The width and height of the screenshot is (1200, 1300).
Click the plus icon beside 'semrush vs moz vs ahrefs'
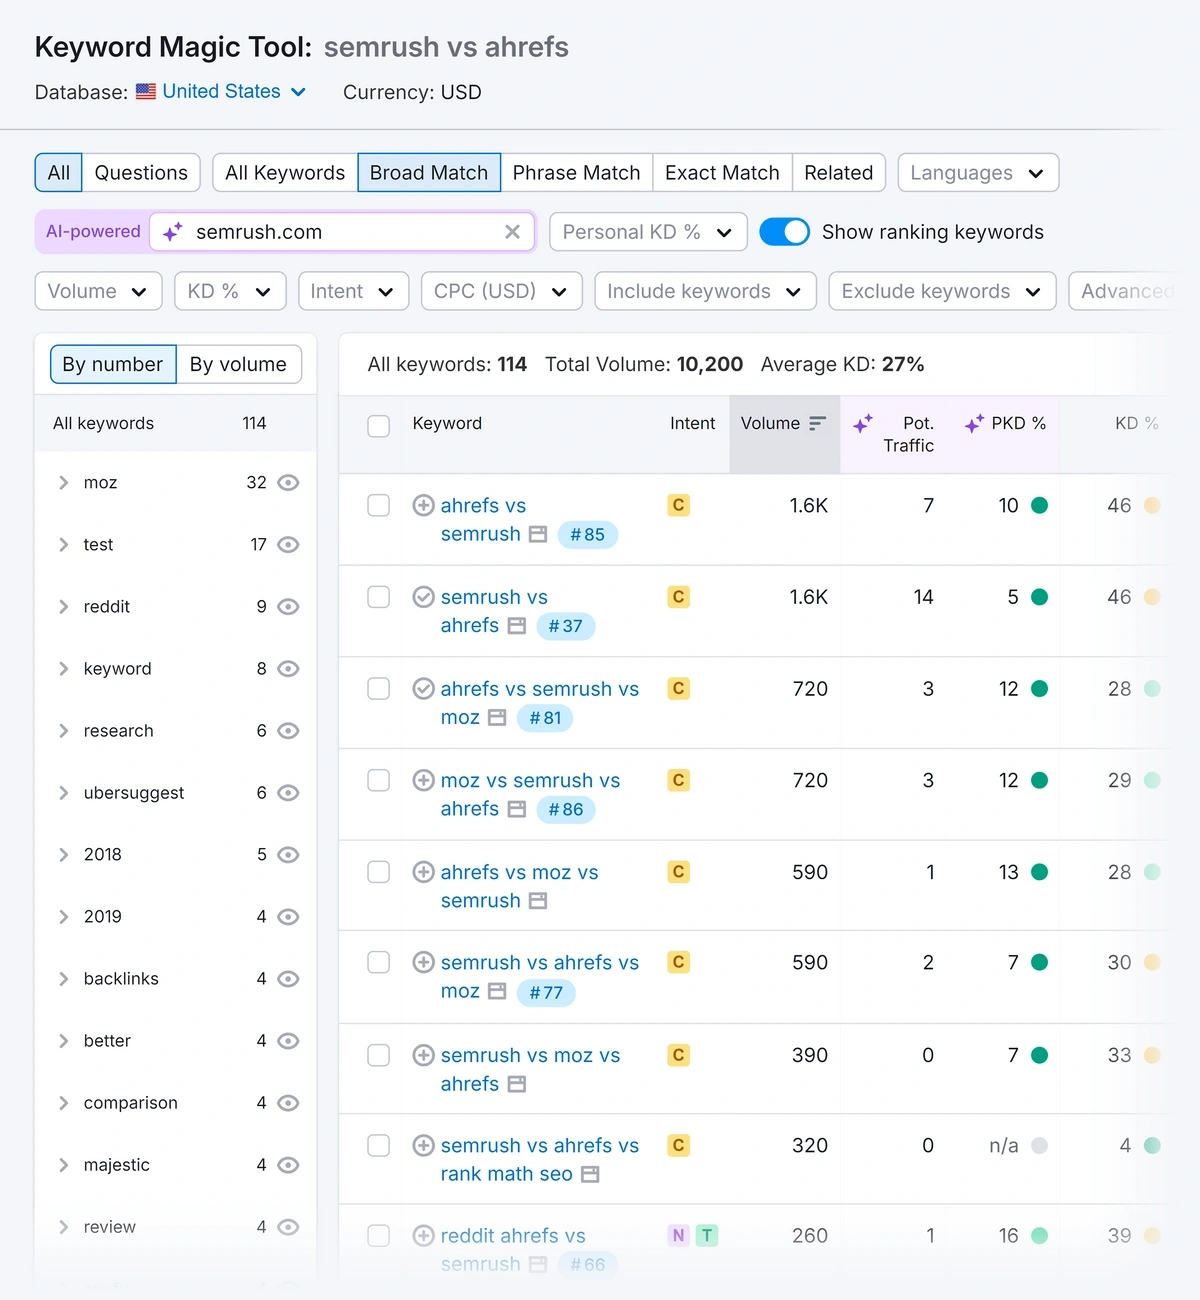[423, 1055]
